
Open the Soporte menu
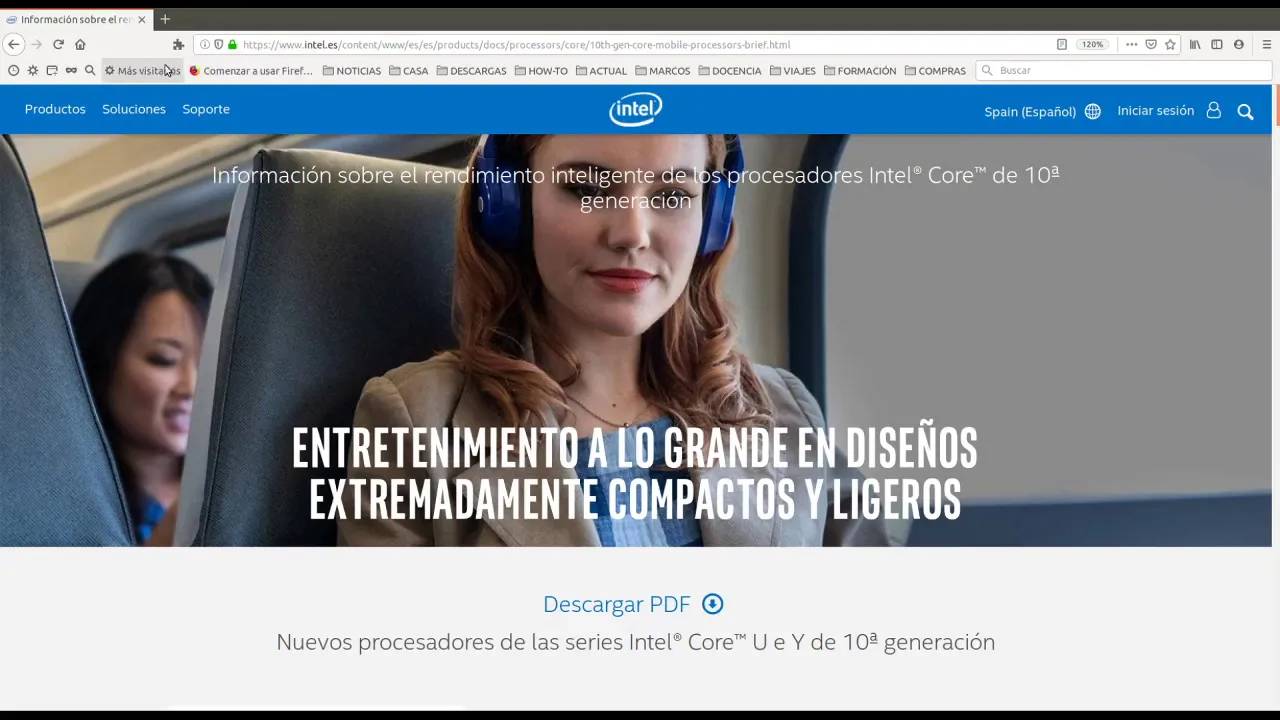(x=206, y=109)
